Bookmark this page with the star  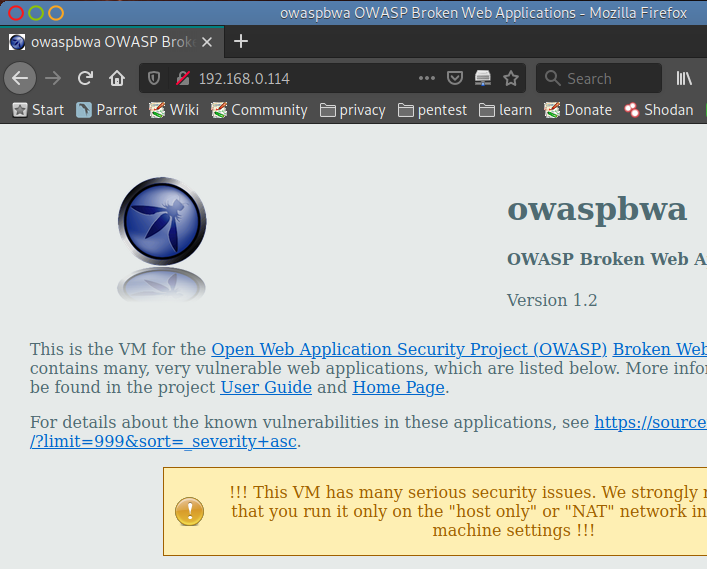pos(510,78)
